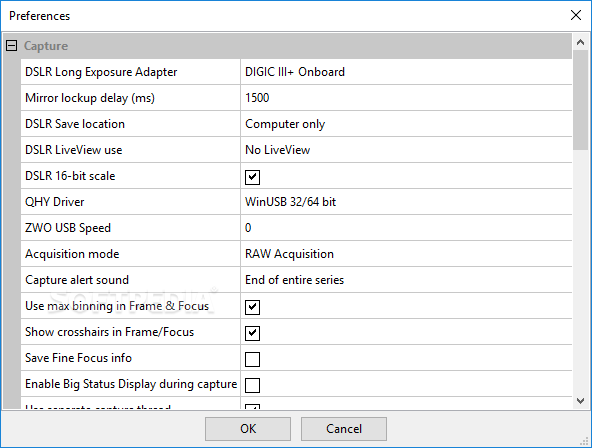Select the DSLR 16-bit scale label
Image resolution: width=592 pixels, height=448 pixels.
(70, 176)
